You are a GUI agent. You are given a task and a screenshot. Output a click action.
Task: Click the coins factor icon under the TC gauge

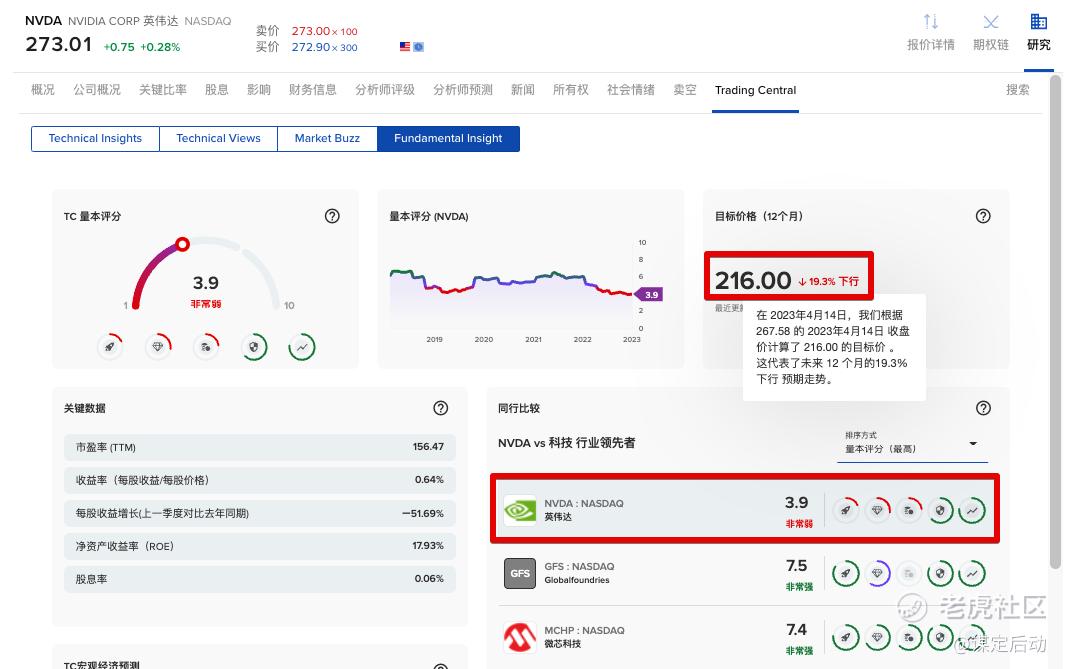point(206,347)
